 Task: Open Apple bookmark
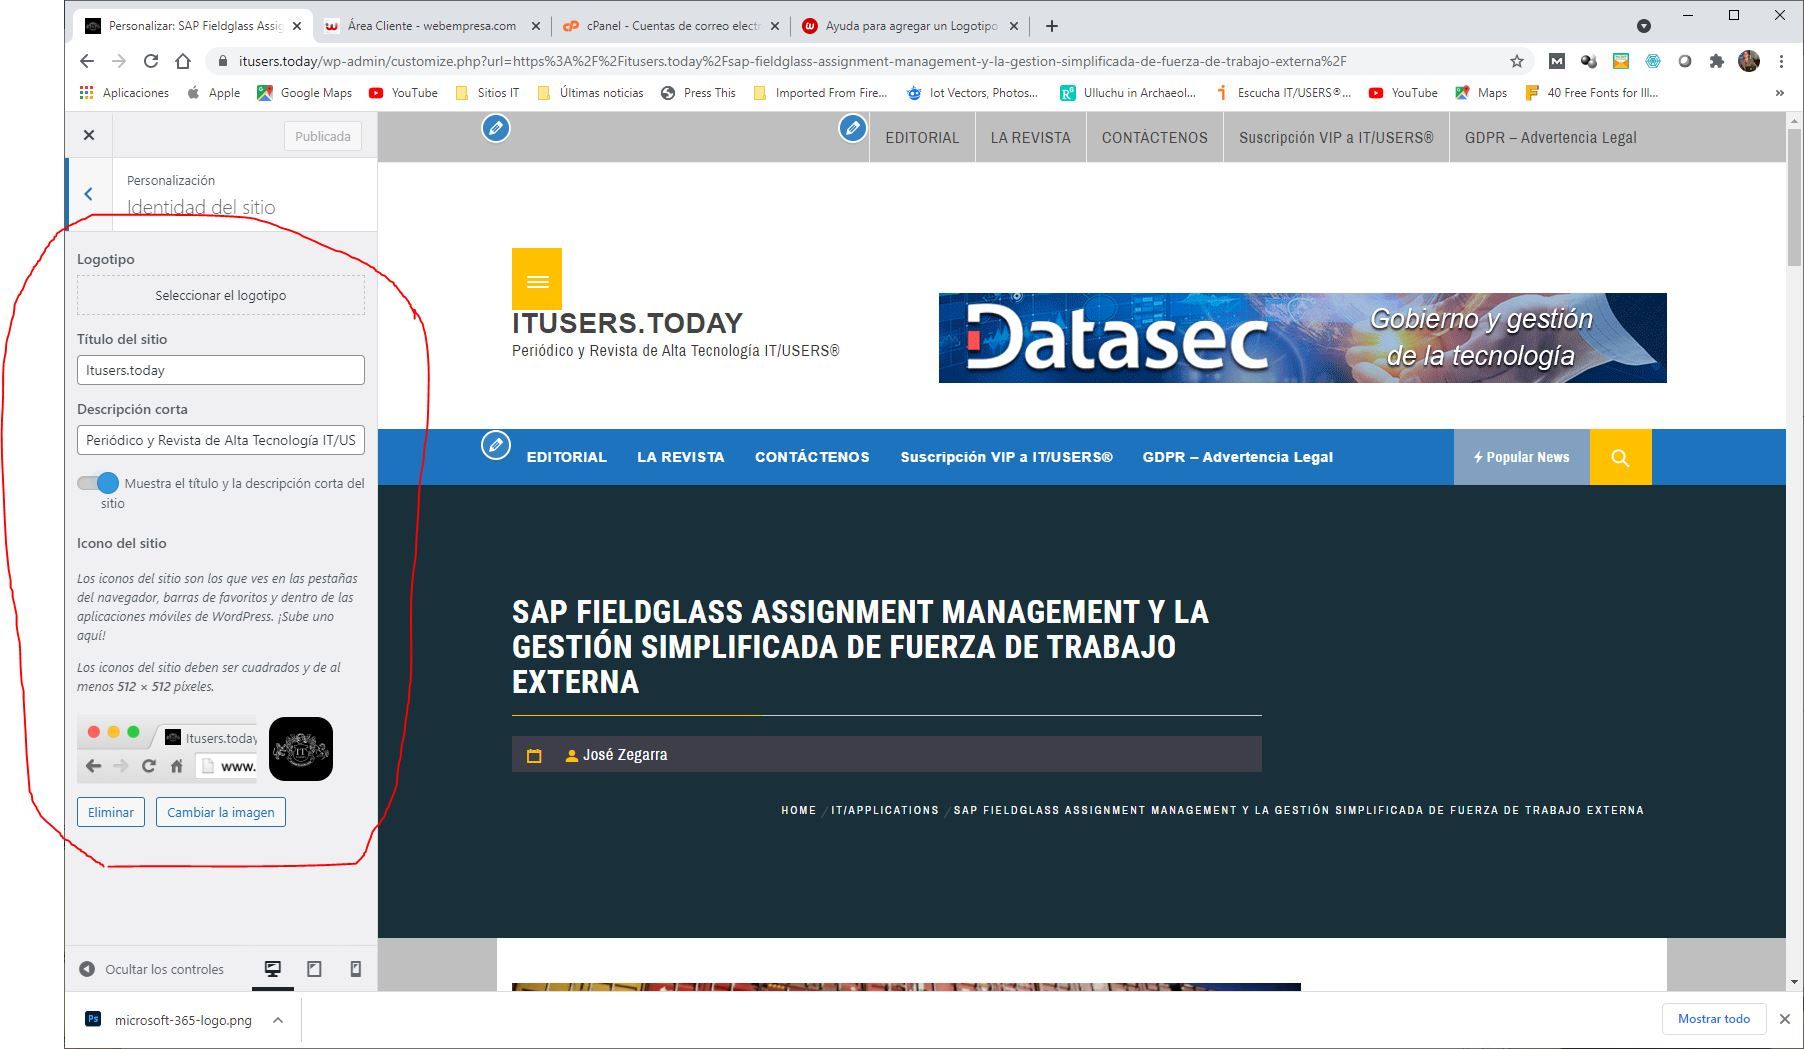point(213,92)
